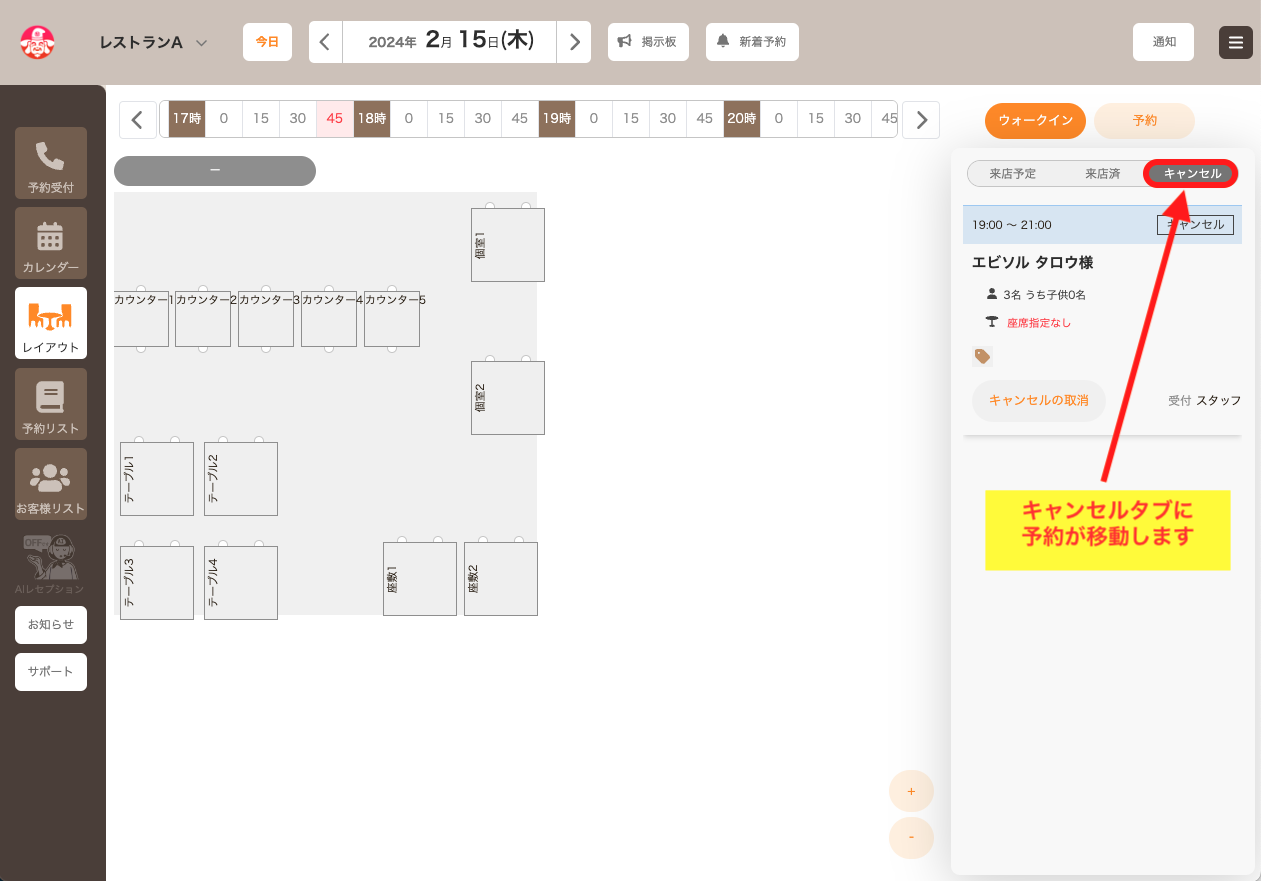Screen dimensions: 1261x881
Task: Select seat カウンター1
Action: pos(141,319)
